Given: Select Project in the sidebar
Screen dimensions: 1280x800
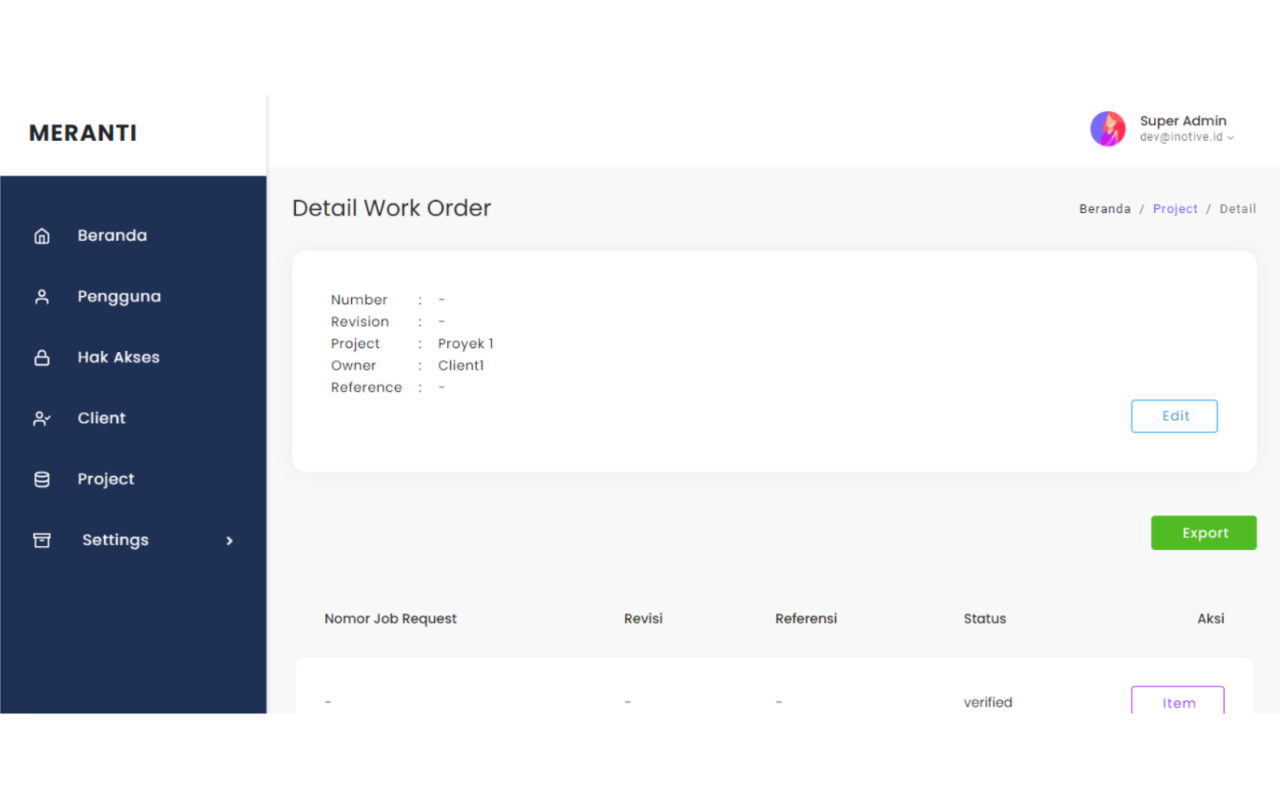Looking at the screenshot, I should 106,480.
